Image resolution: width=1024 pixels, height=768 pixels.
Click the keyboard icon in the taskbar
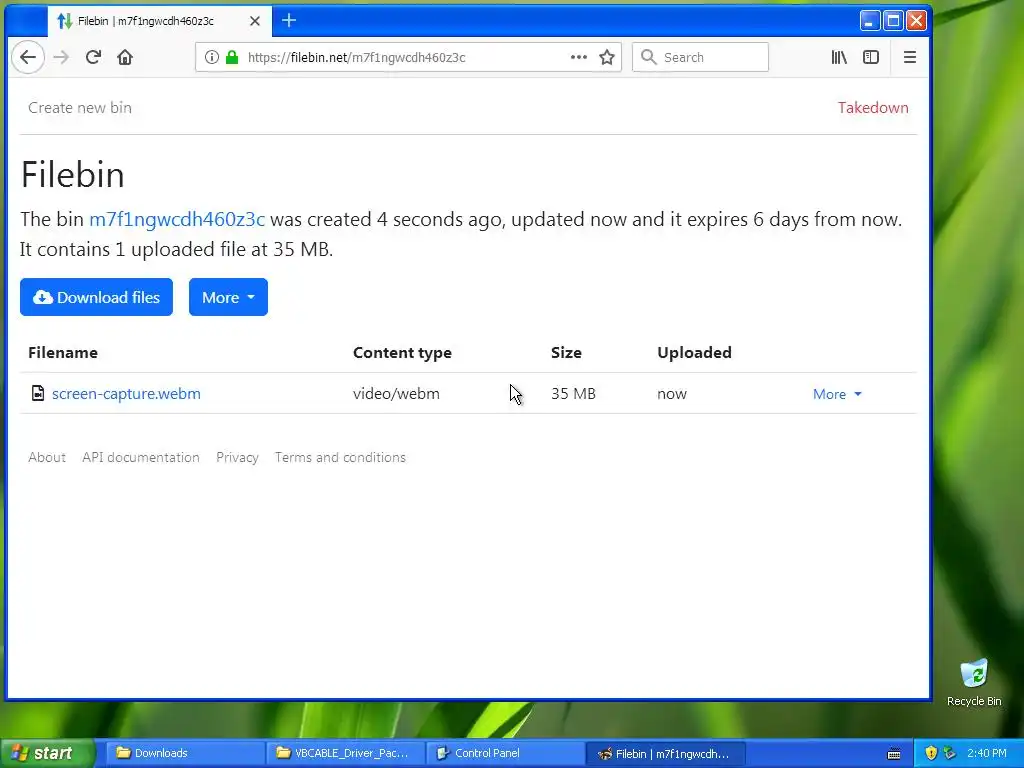tap(894, 754)
